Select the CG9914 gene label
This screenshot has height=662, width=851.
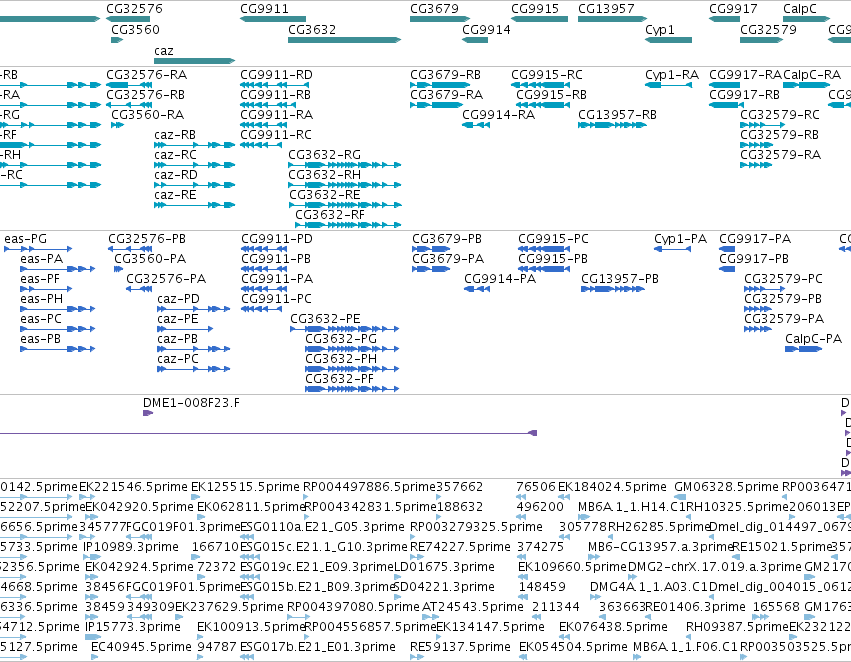[486, 30]
